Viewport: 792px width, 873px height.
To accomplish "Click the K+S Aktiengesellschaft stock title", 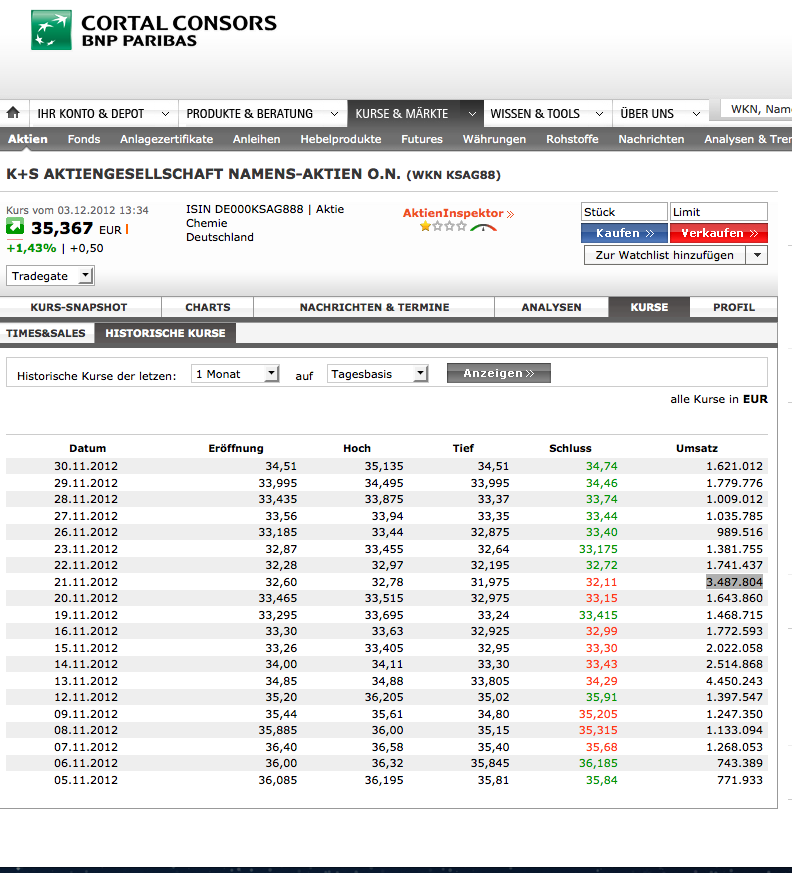I will tap(253, 174).
